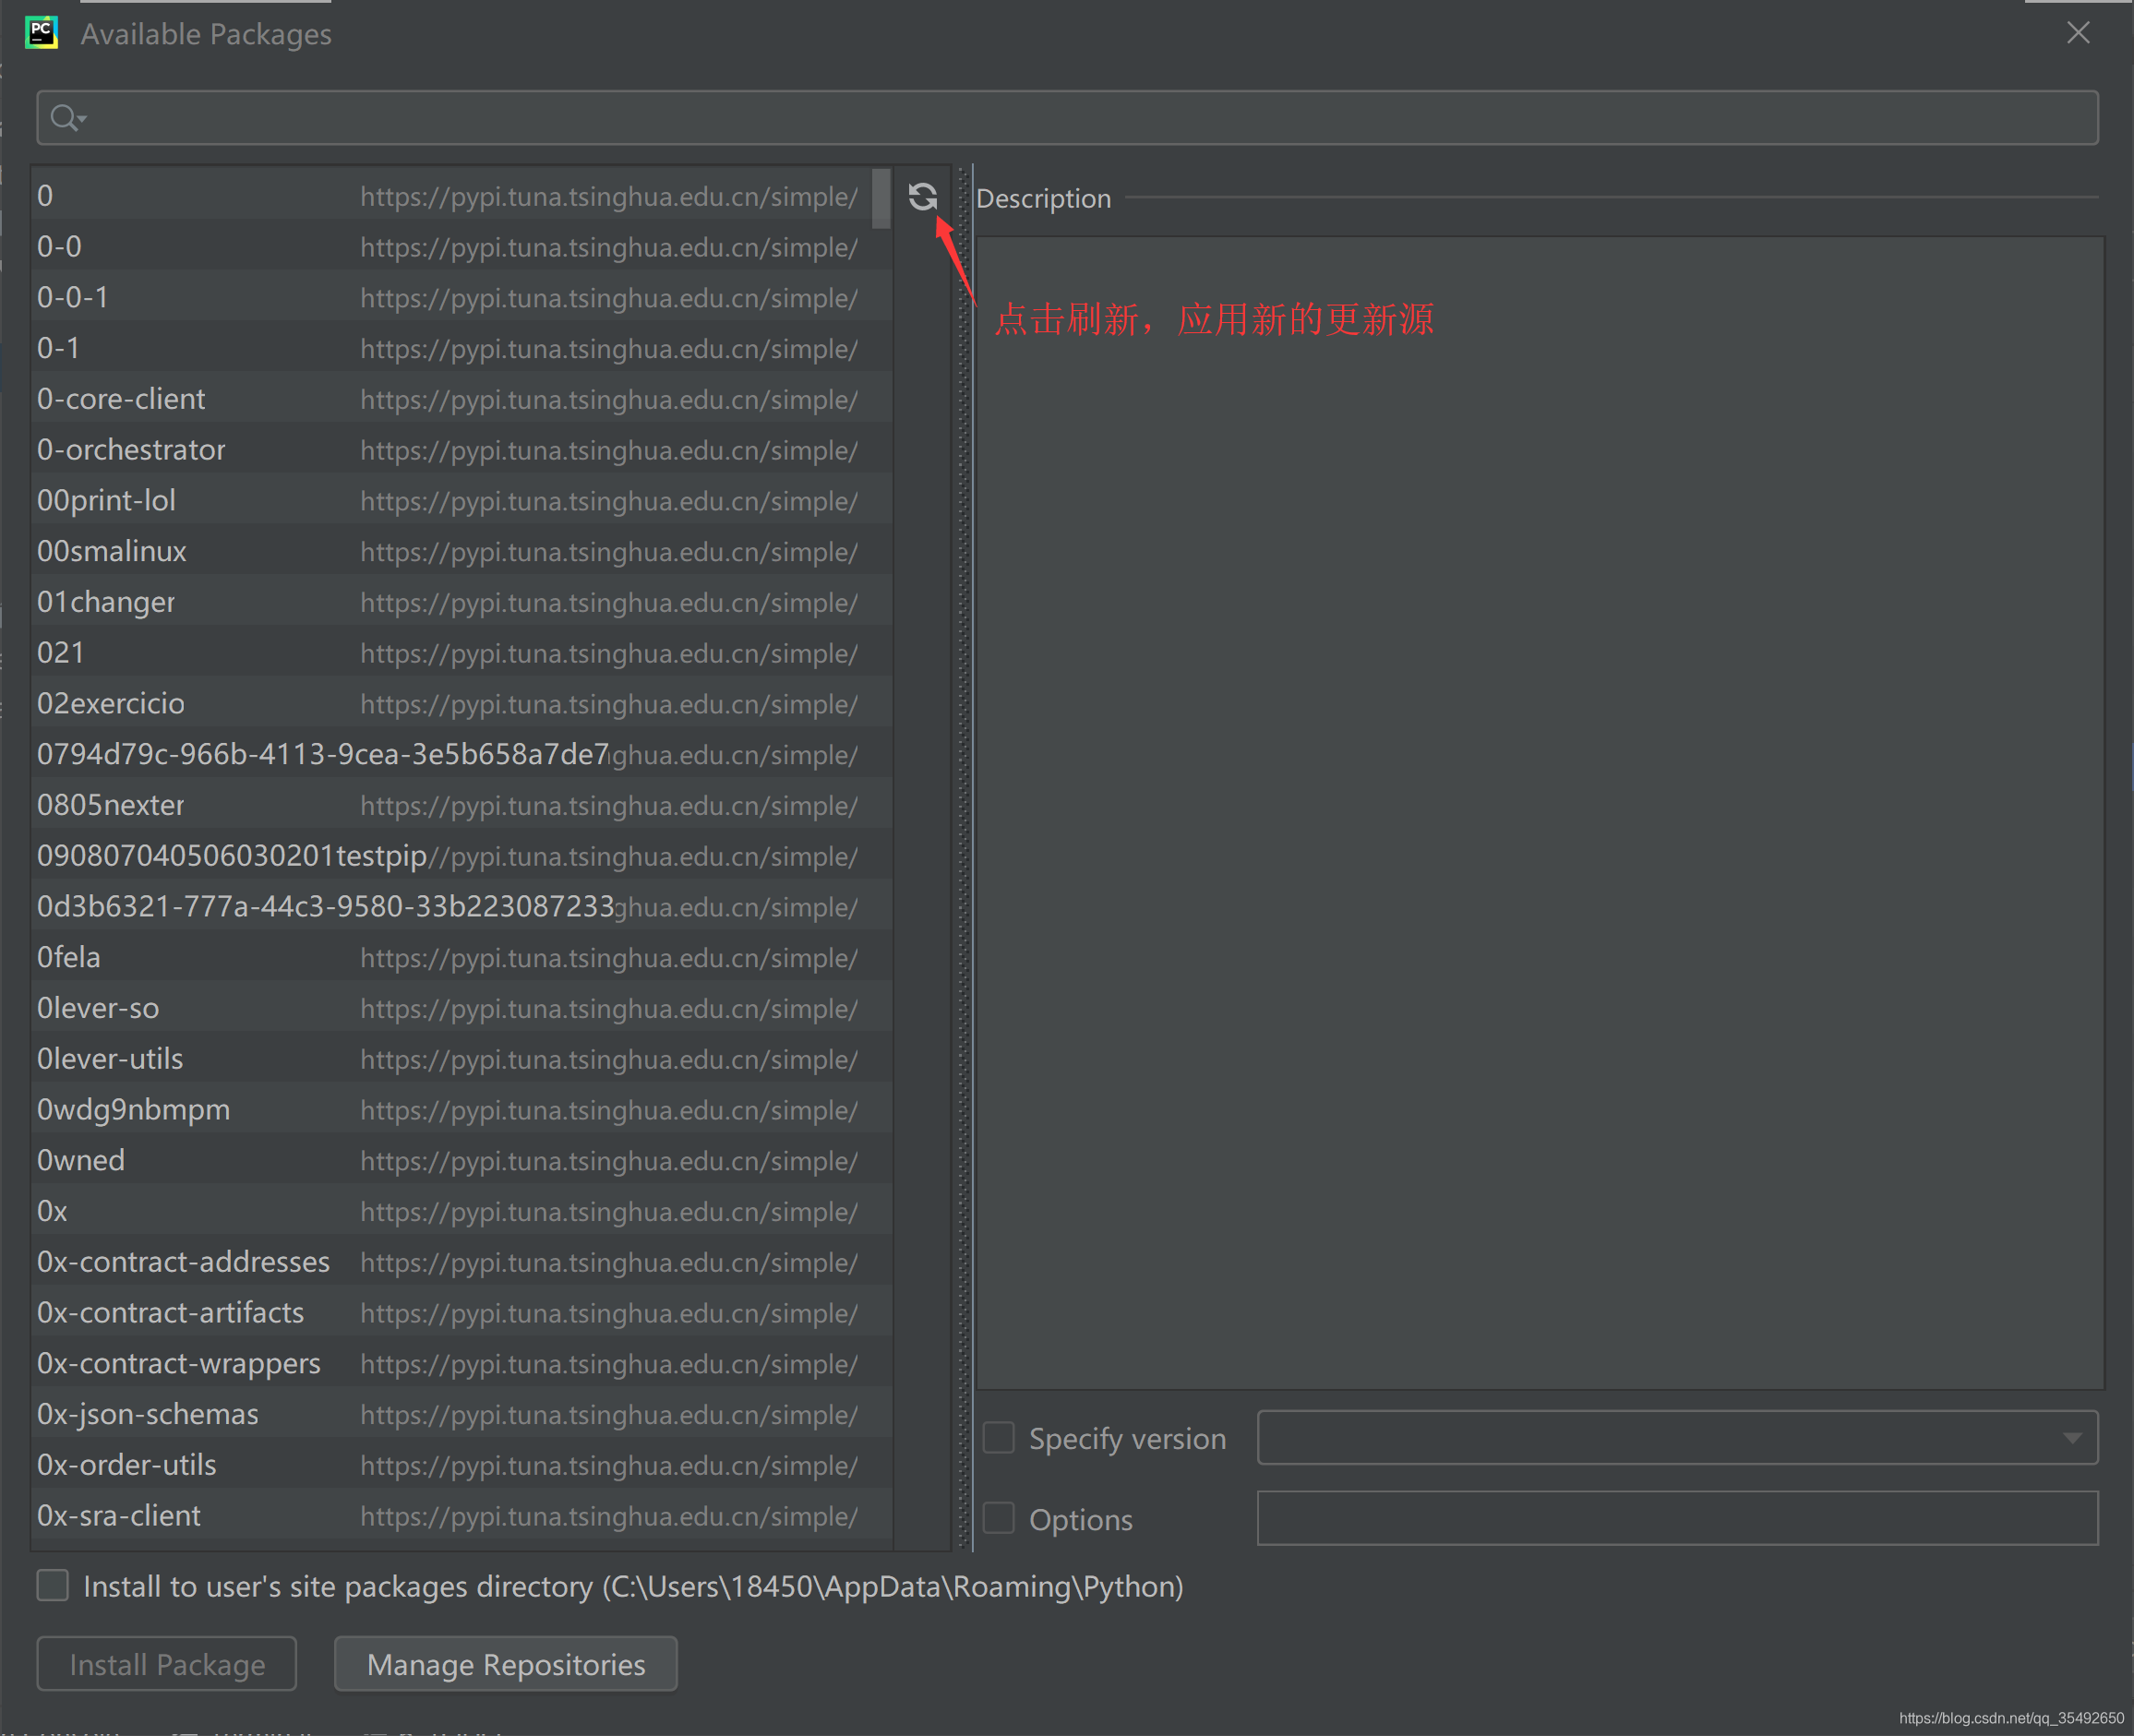Select package "0wned"
This screenshot has height=1736, width=2134.
pyautogui.click(x=462, y=1160)
